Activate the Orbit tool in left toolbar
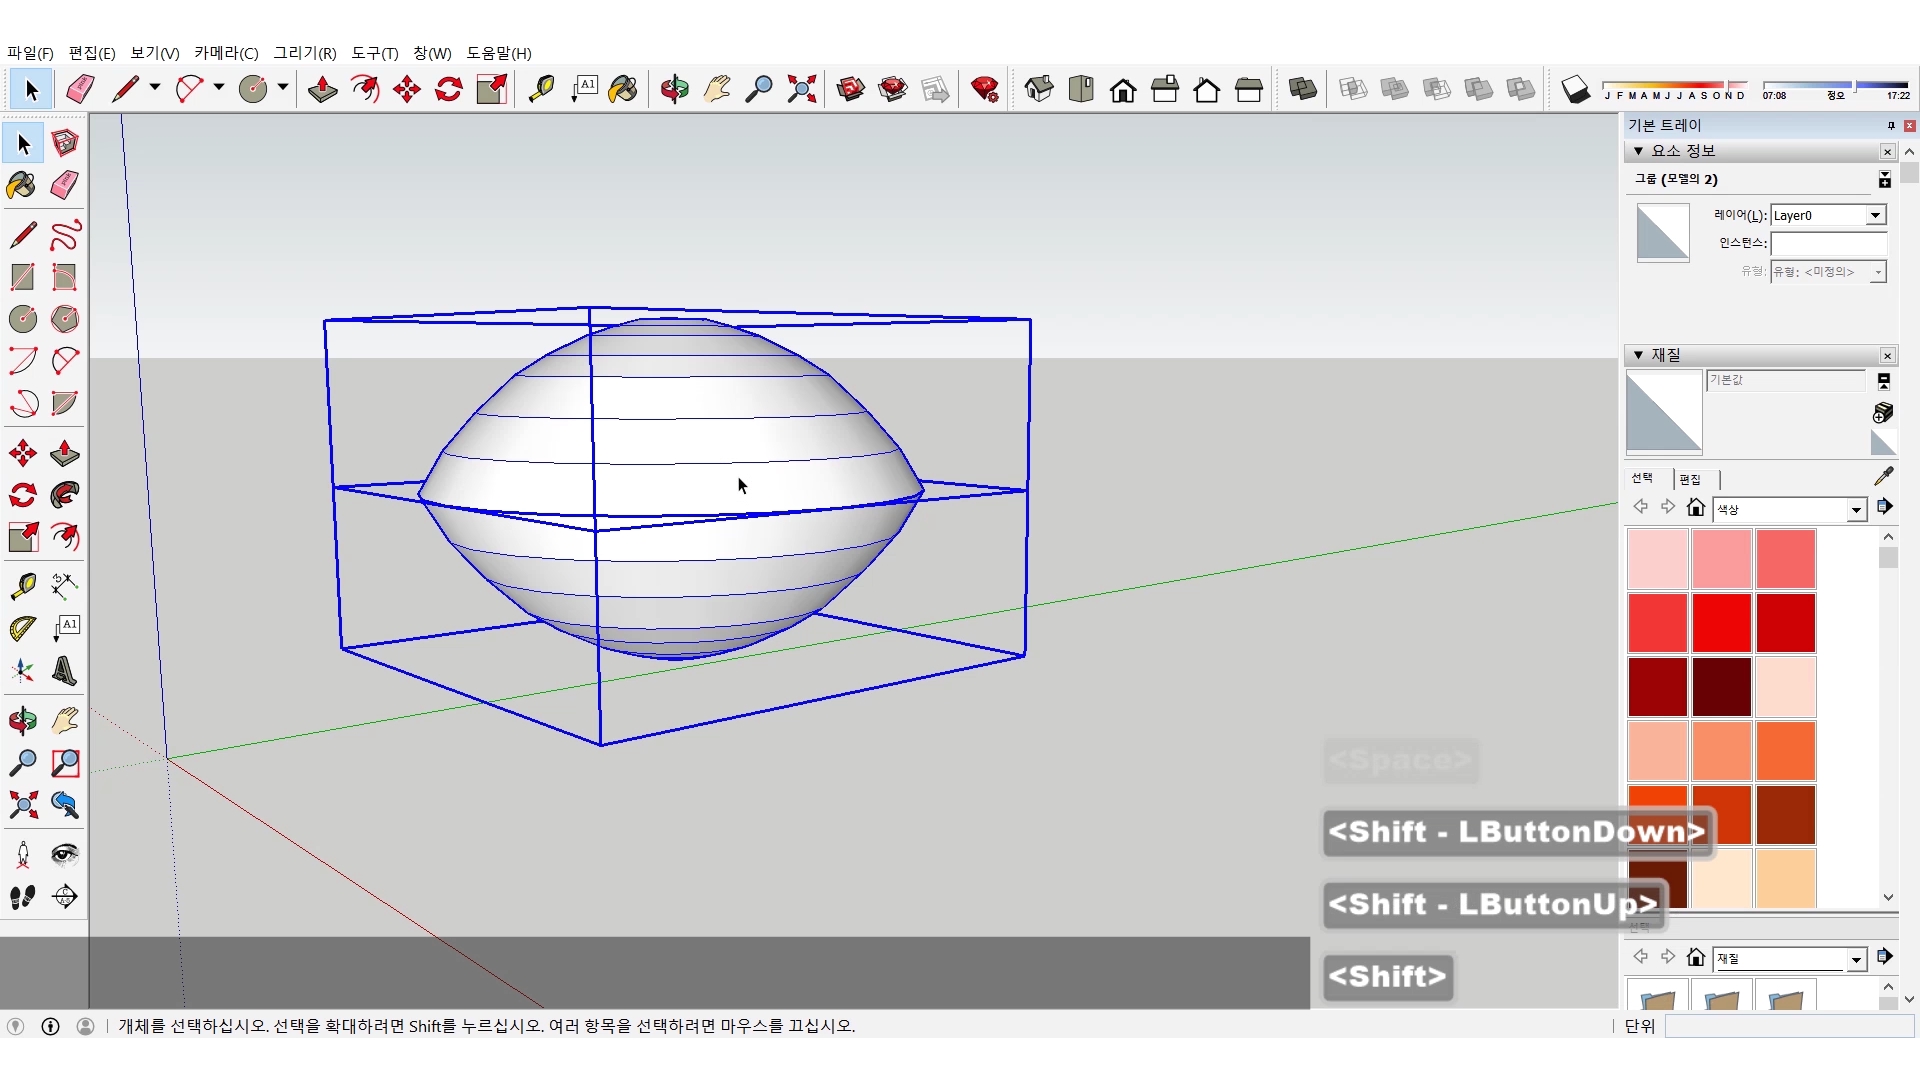 coord(22,721)
